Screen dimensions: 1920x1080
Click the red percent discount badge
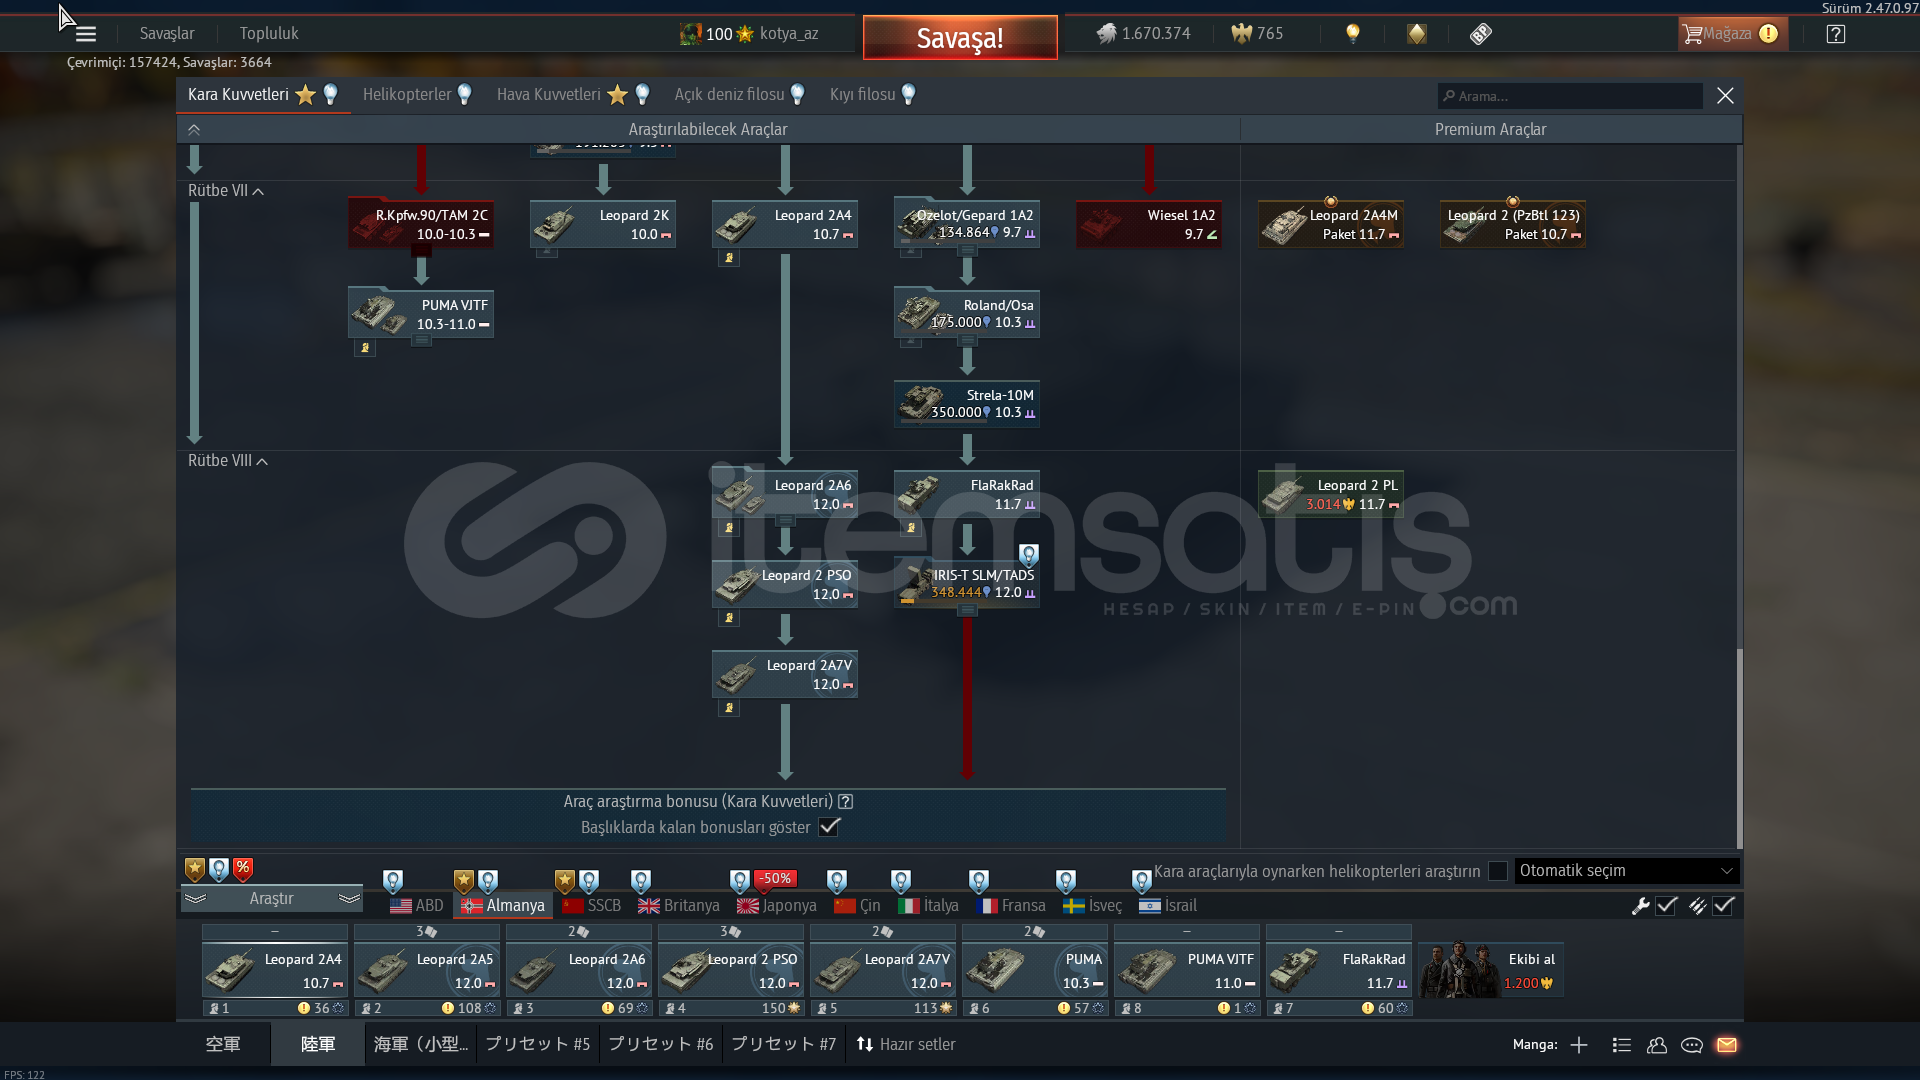(243, 869)
